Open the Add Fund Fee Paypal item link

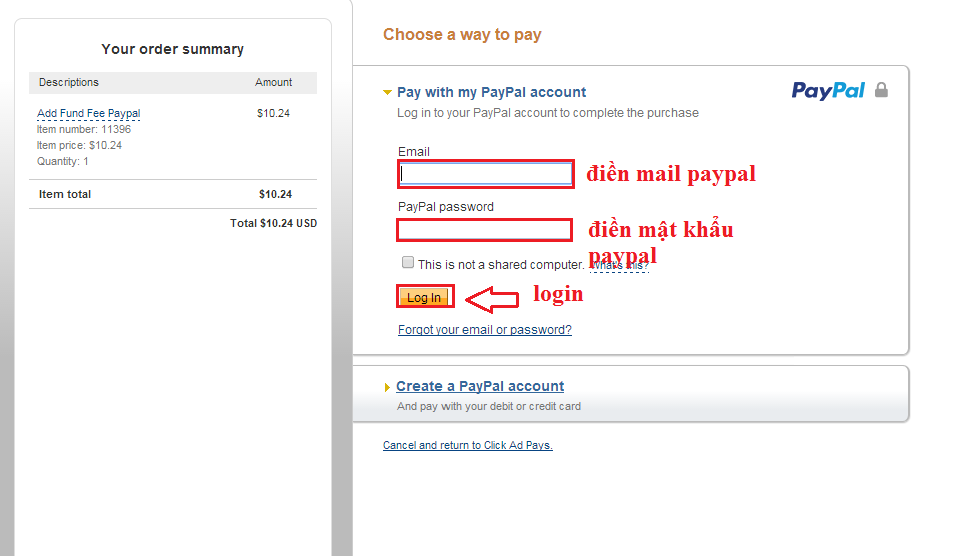[89, 113]
